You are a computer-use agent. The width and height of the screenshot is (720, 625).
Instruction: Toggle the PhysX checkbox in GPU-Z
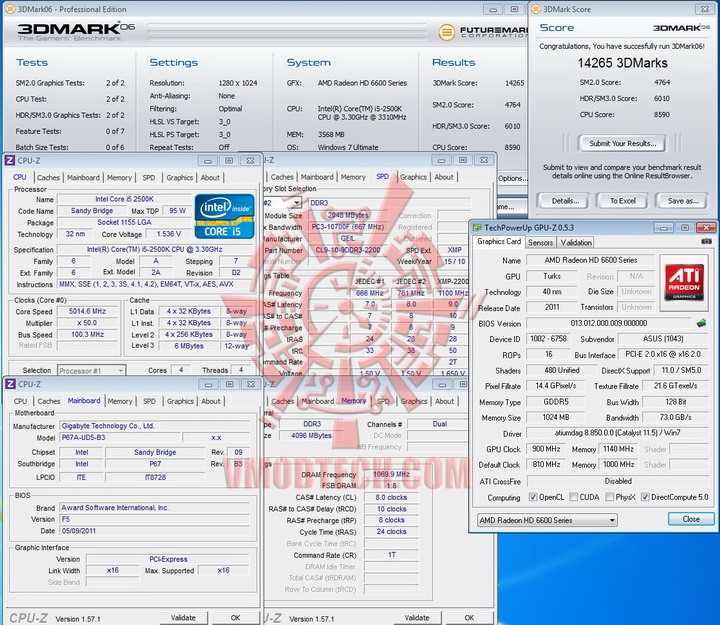609,497
